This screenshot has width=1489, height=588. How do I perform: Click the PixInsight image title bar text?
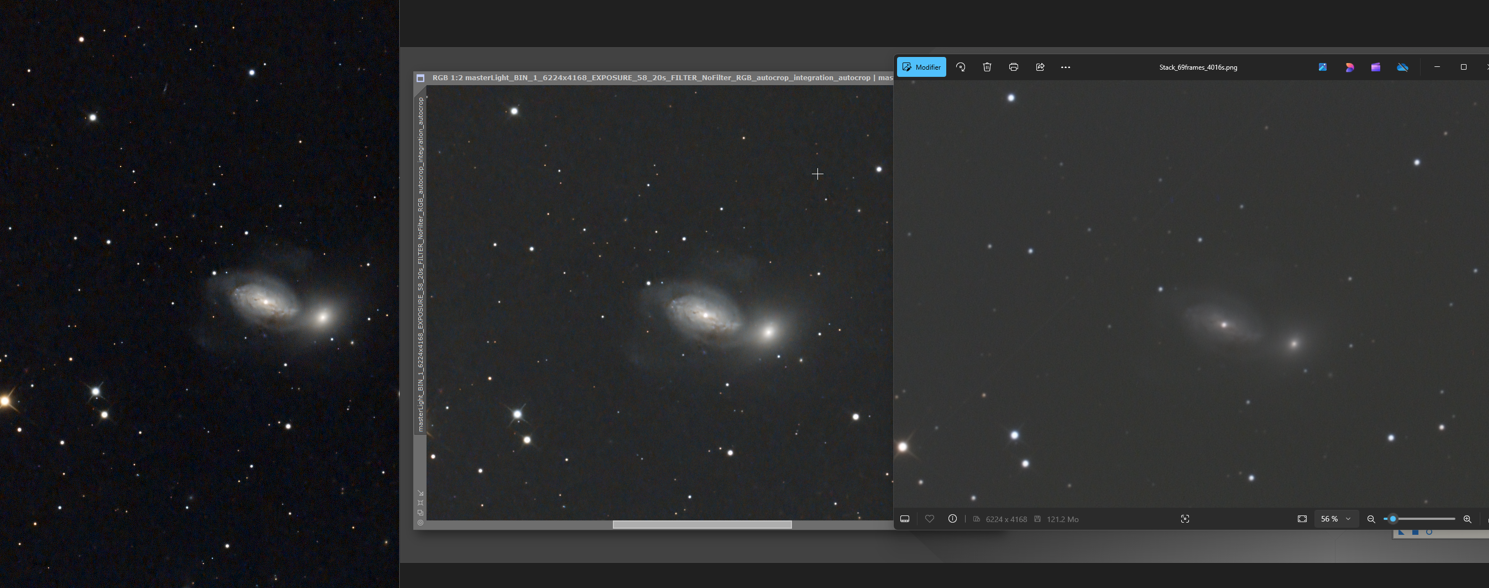click(662, 78)
